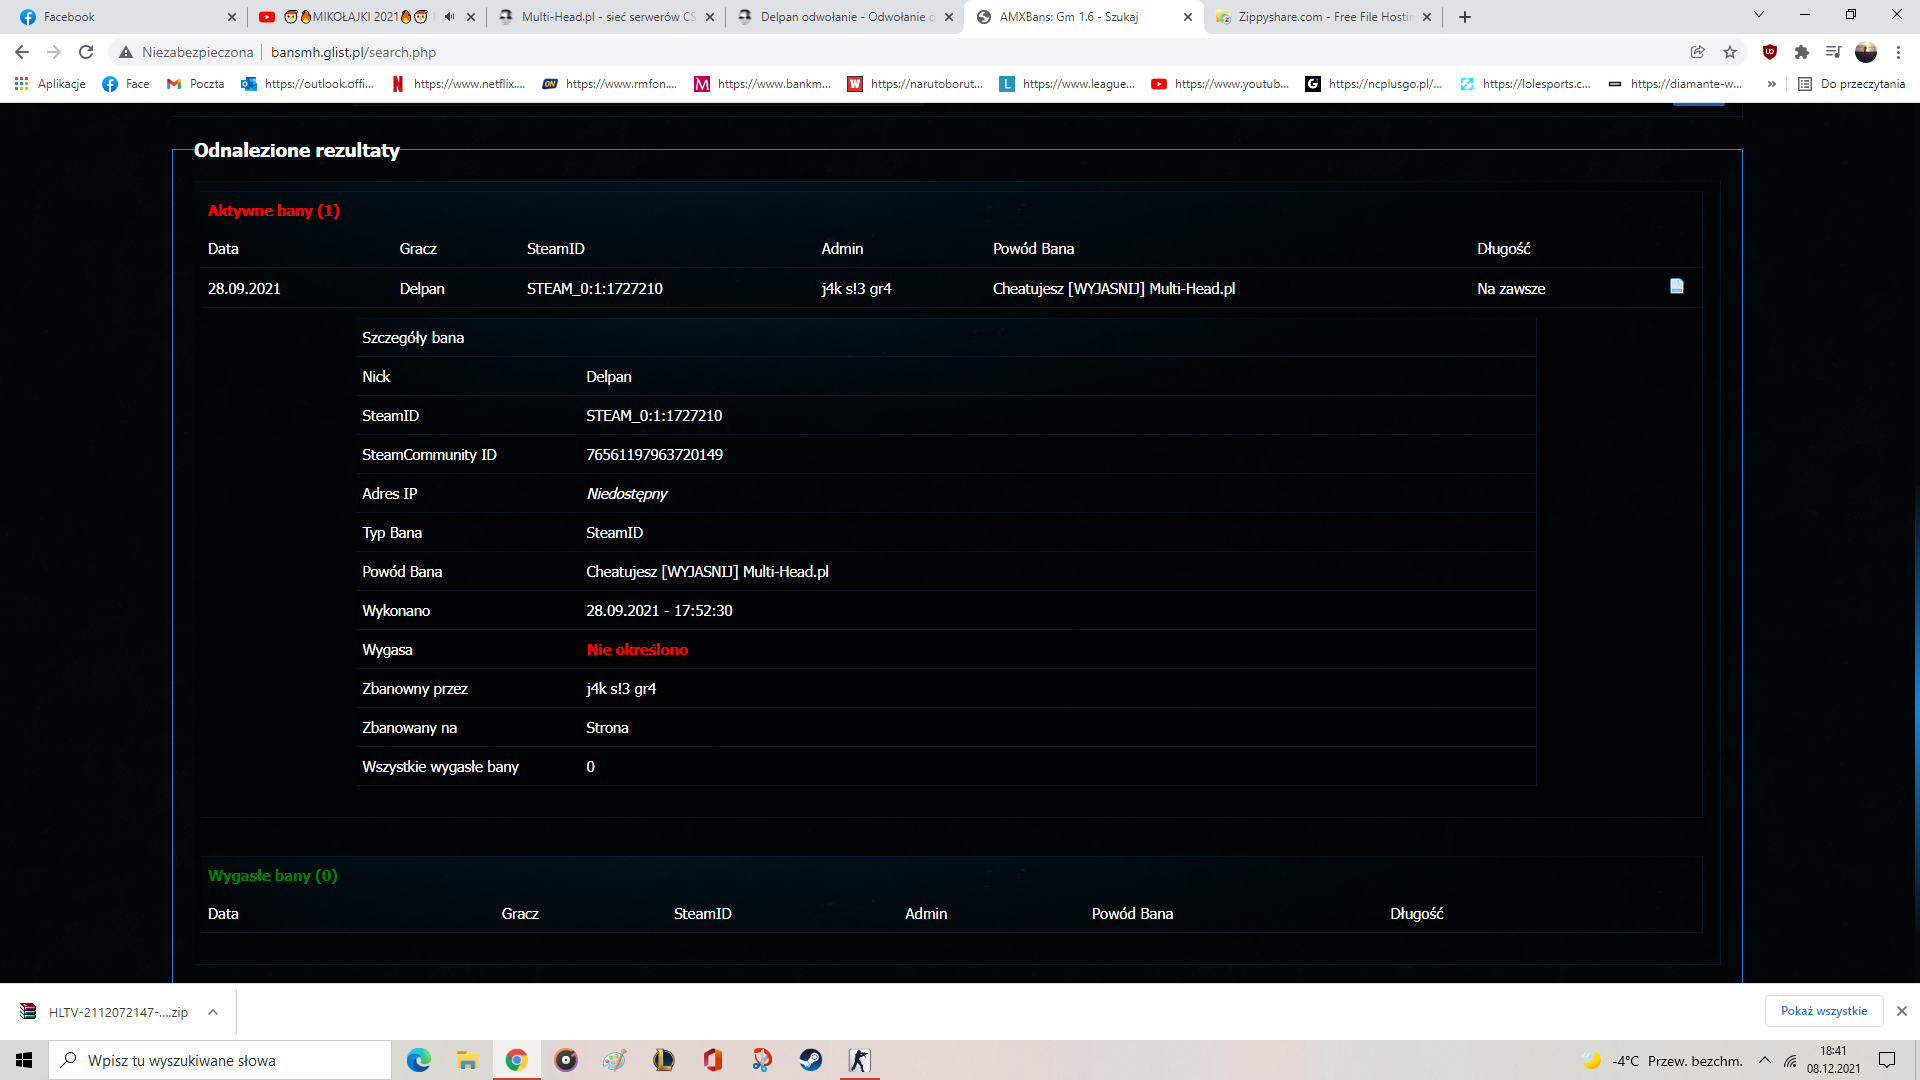Screen dimensions: 1920x1080
Task: Click the ban details document icon
Action: point(1677,287)
